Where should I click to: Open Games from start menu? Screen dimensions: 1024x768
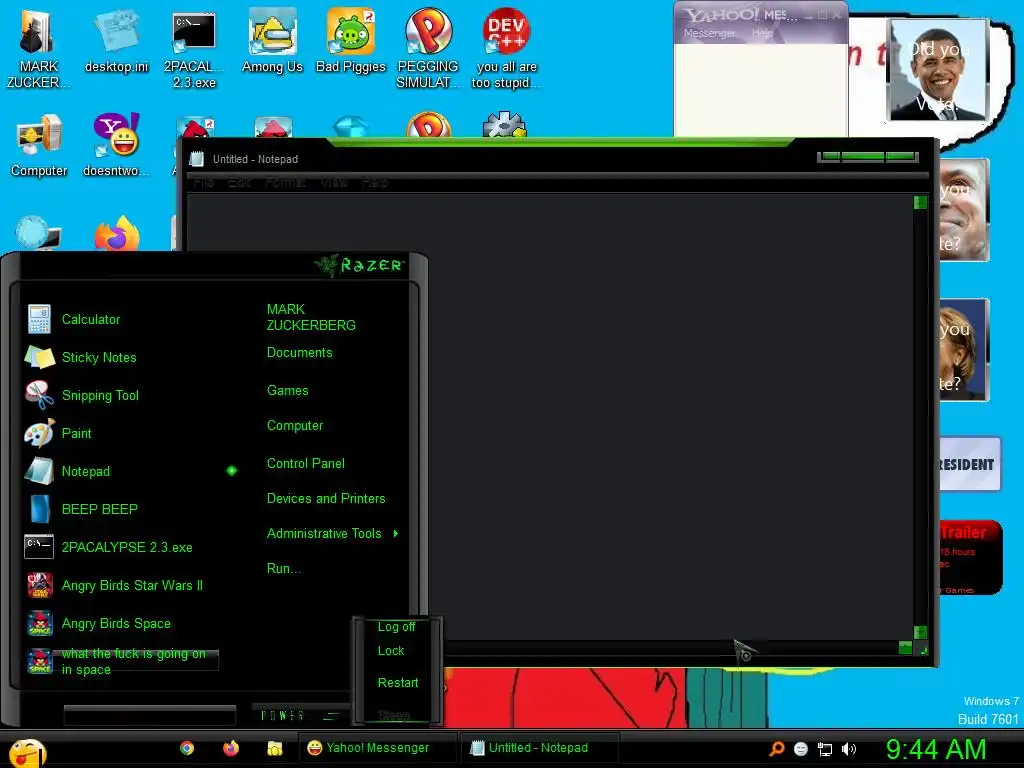(x=287, y=391)
